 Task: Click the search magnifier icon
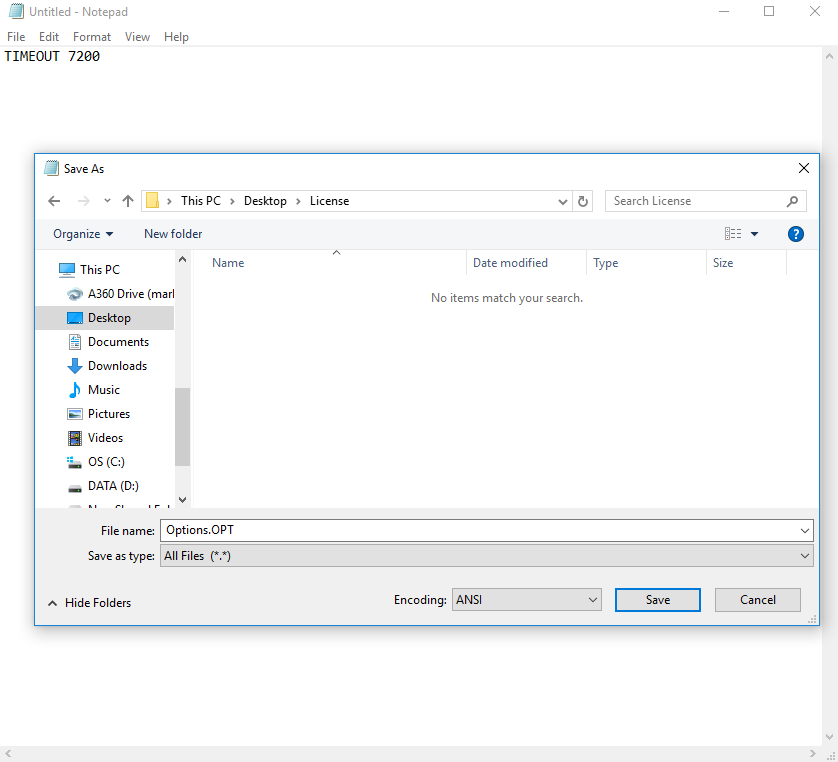[x=793, y=201]
